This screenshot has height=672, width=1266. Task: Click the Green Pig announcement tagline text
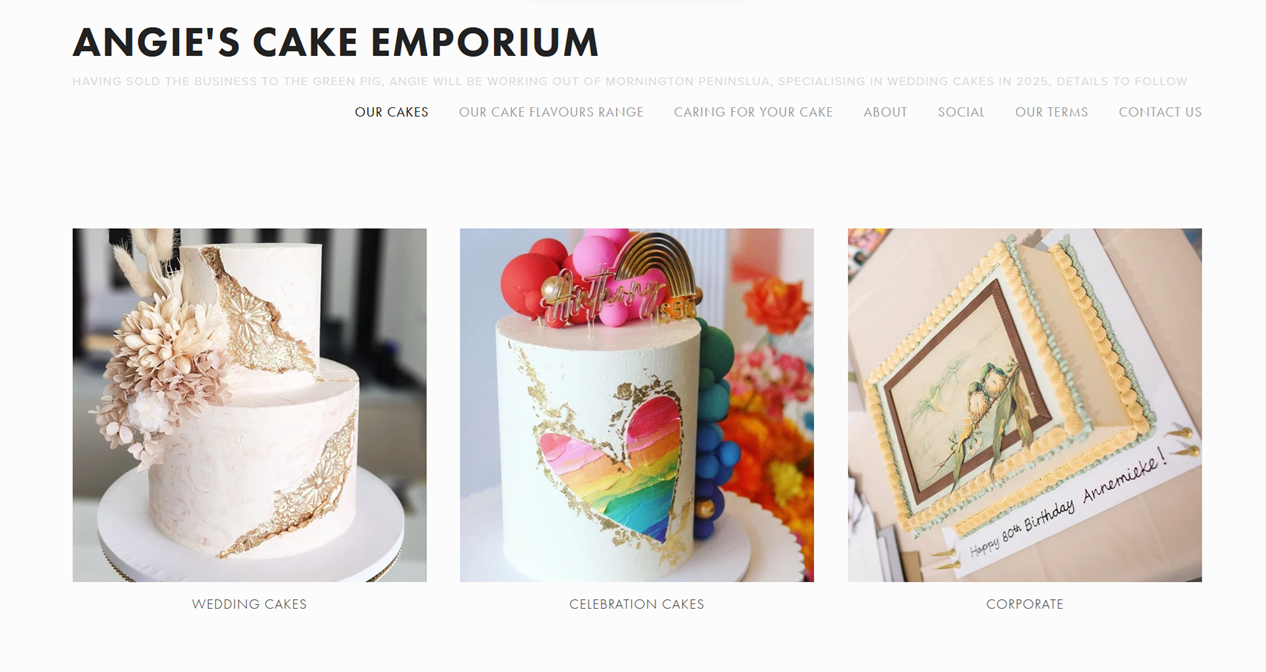(630, 81)
